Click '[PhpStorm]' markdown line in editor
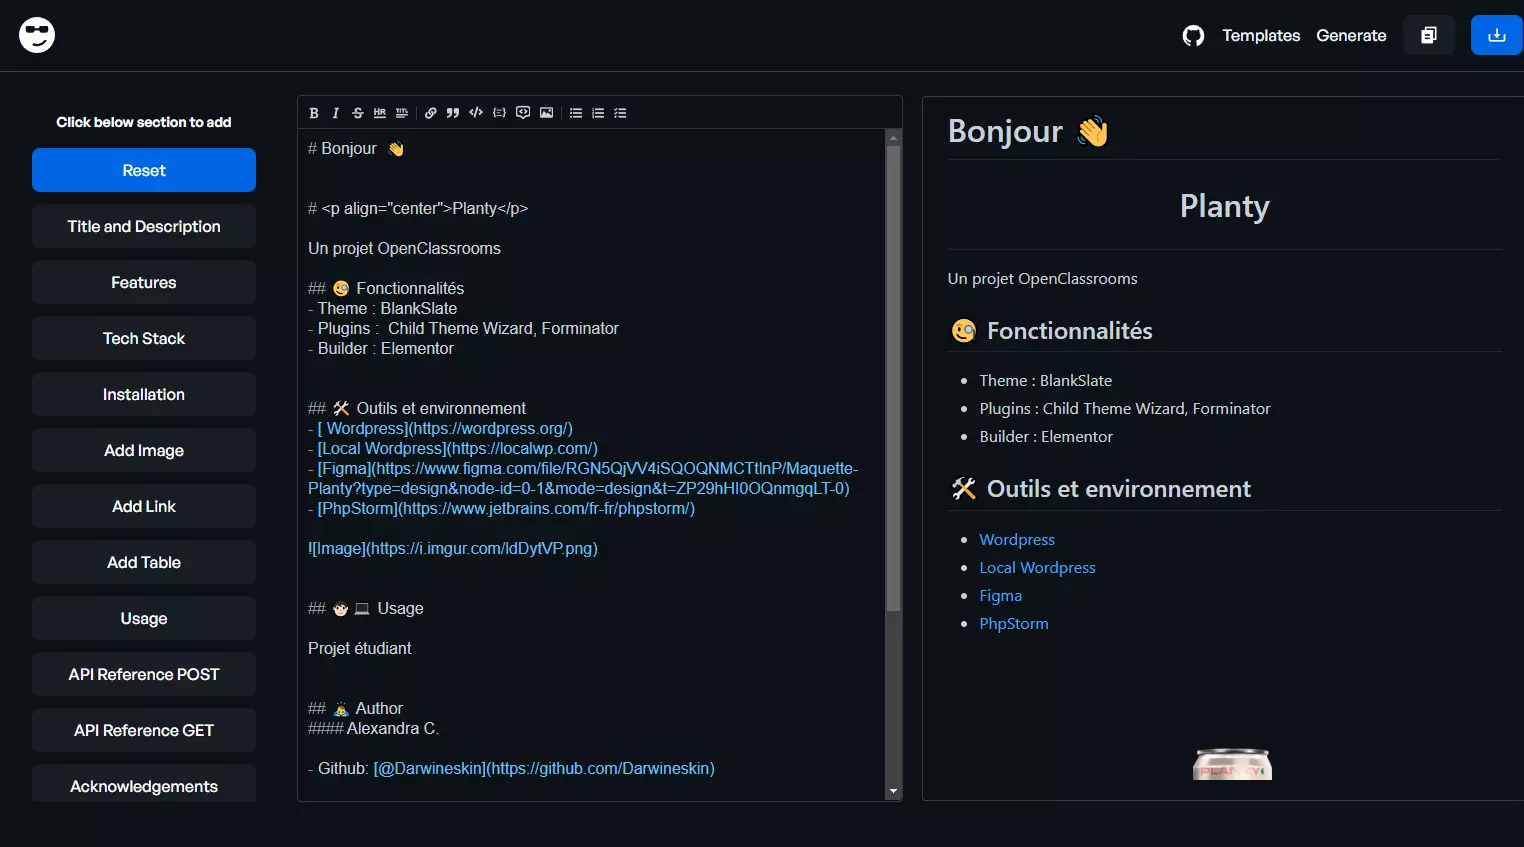This screenshot has width=1524, height=847. click(x=501, y=508)
